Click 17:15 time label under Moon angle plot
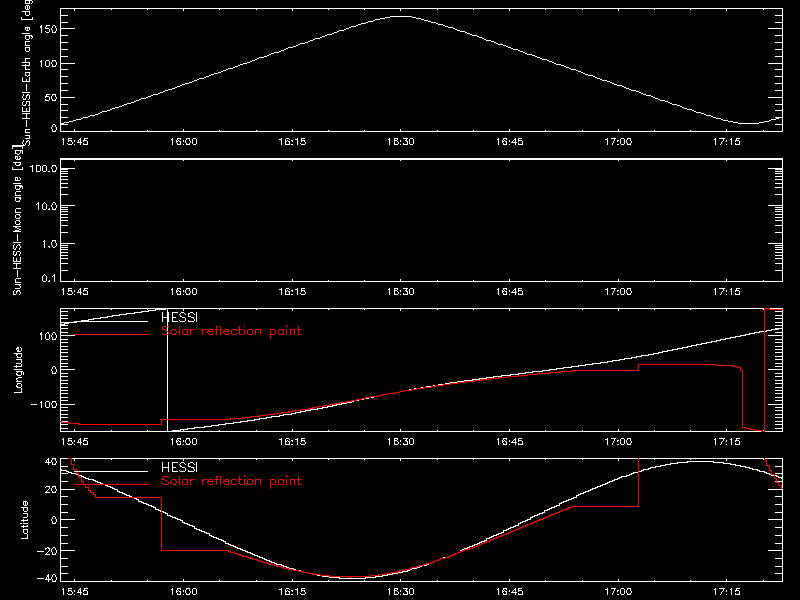This screenshot has height=600, width=800. coord(727,292)
